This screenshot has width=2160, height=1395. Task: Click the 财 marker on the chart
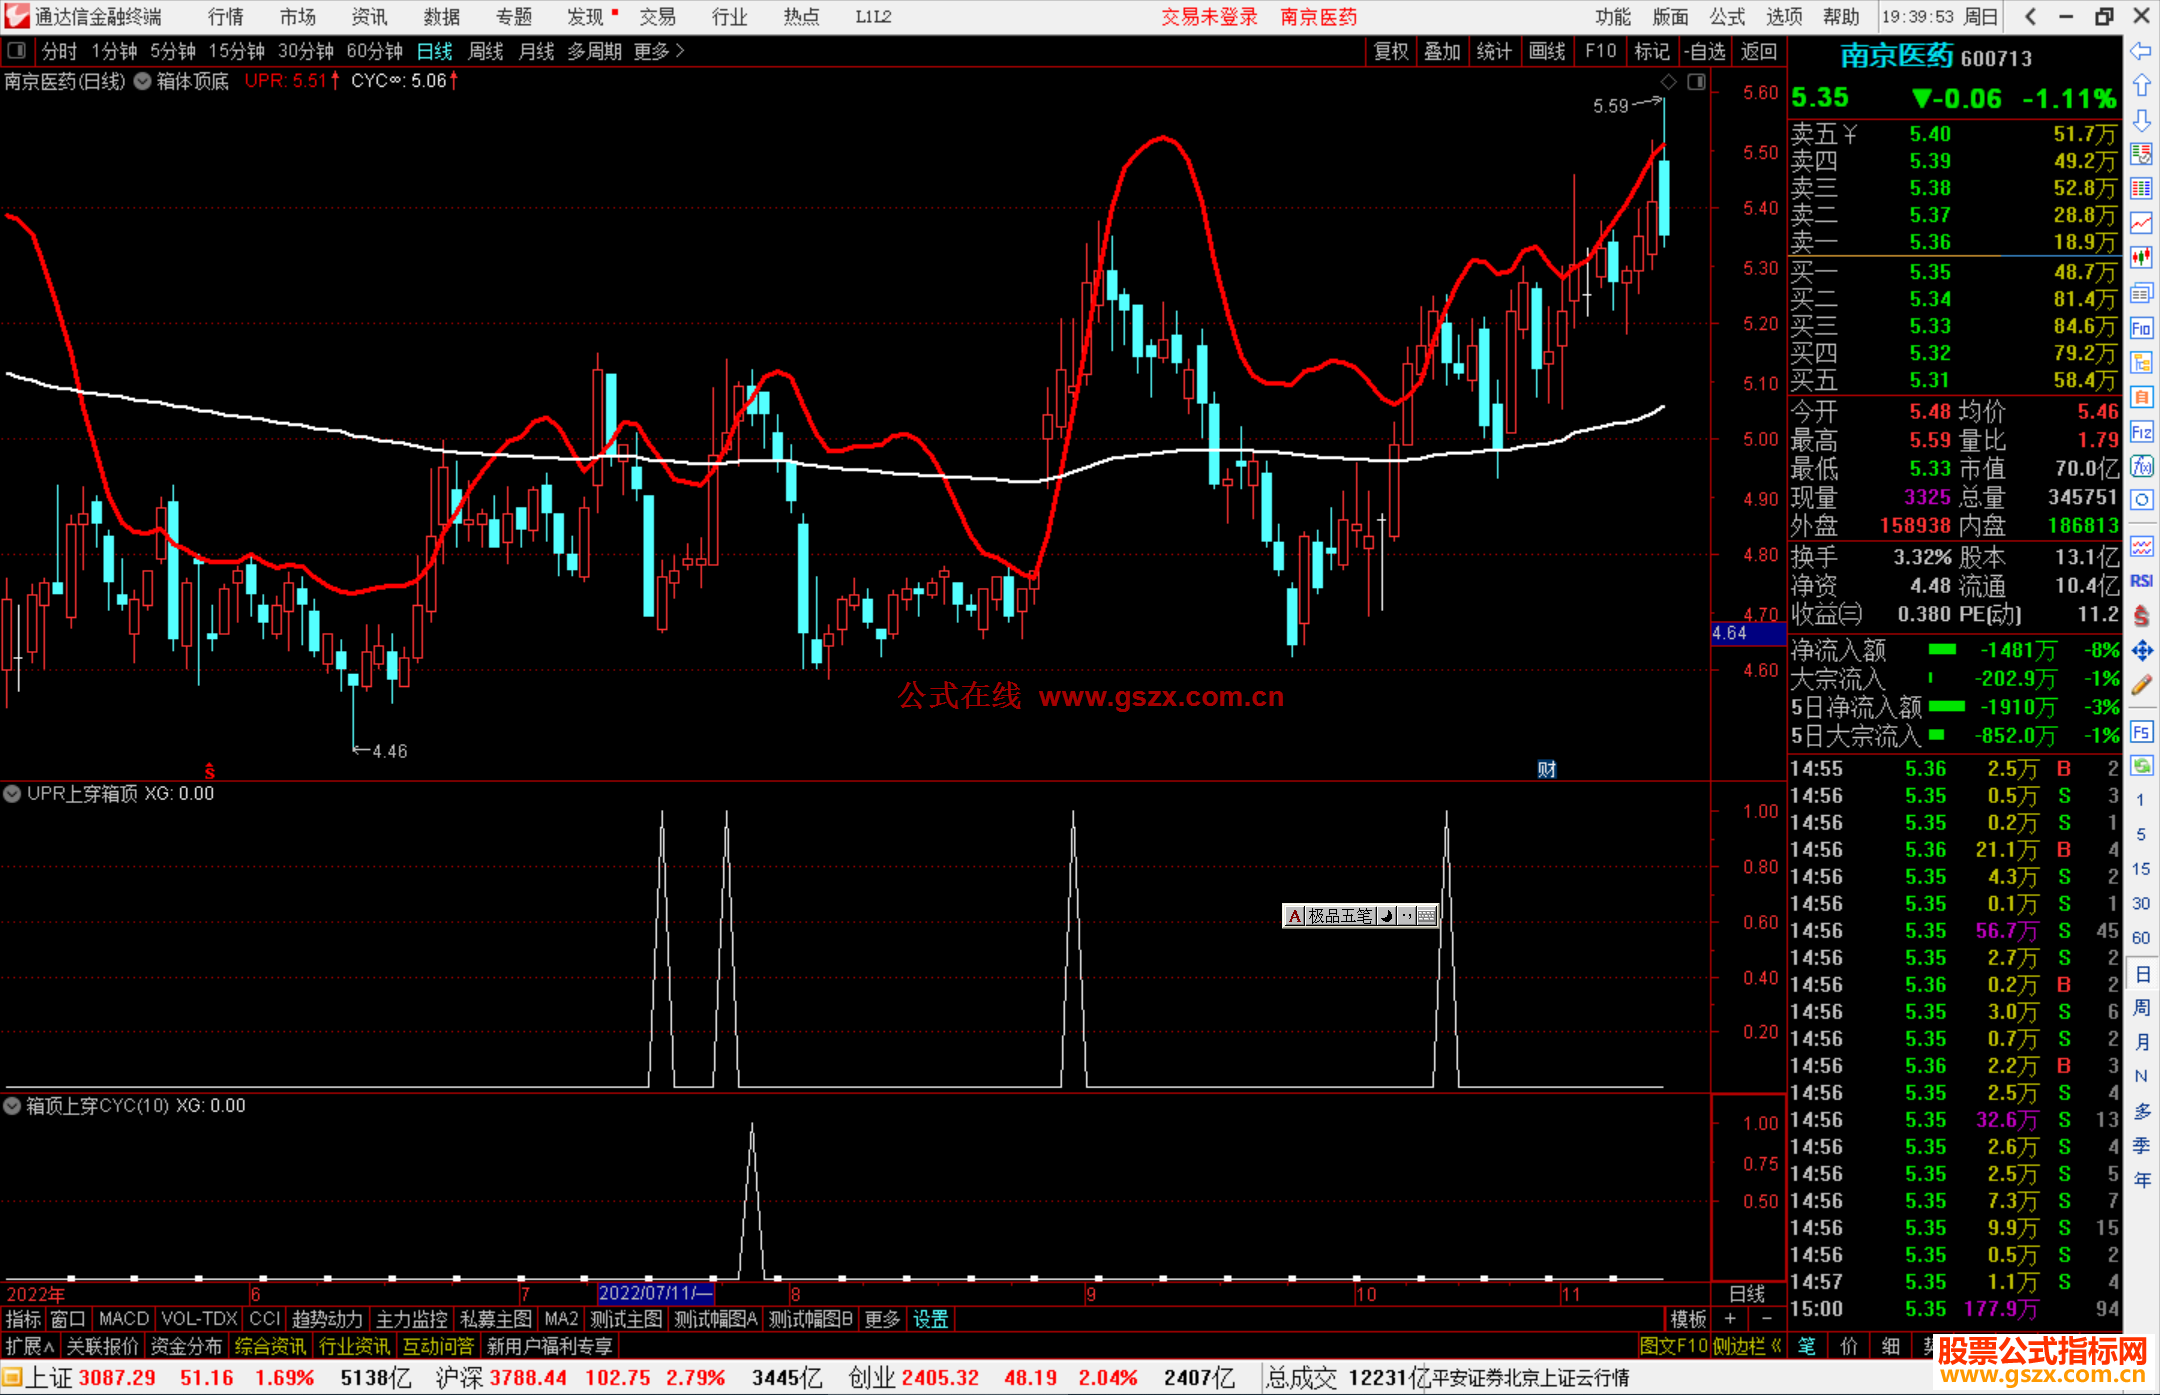pos(1546,768)
